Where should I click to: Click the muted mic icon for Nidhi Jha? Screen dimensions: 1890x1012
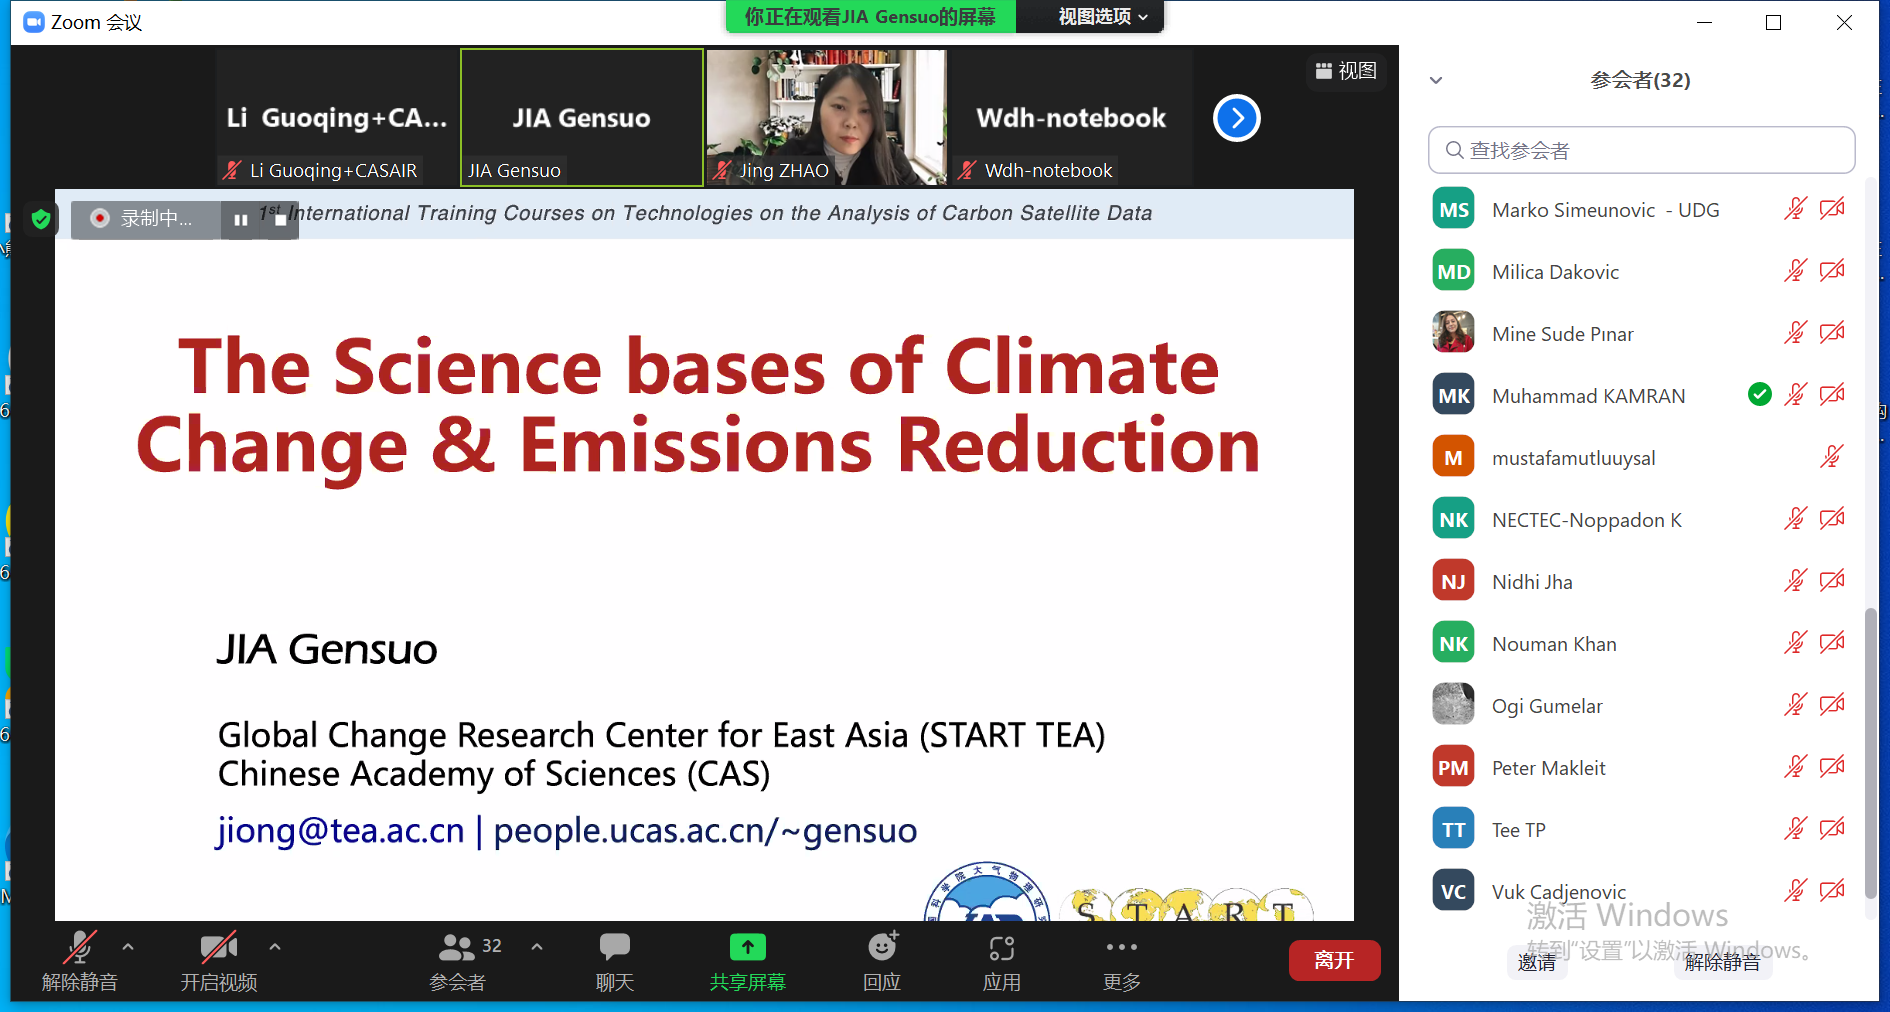[x=1795, y=581]
